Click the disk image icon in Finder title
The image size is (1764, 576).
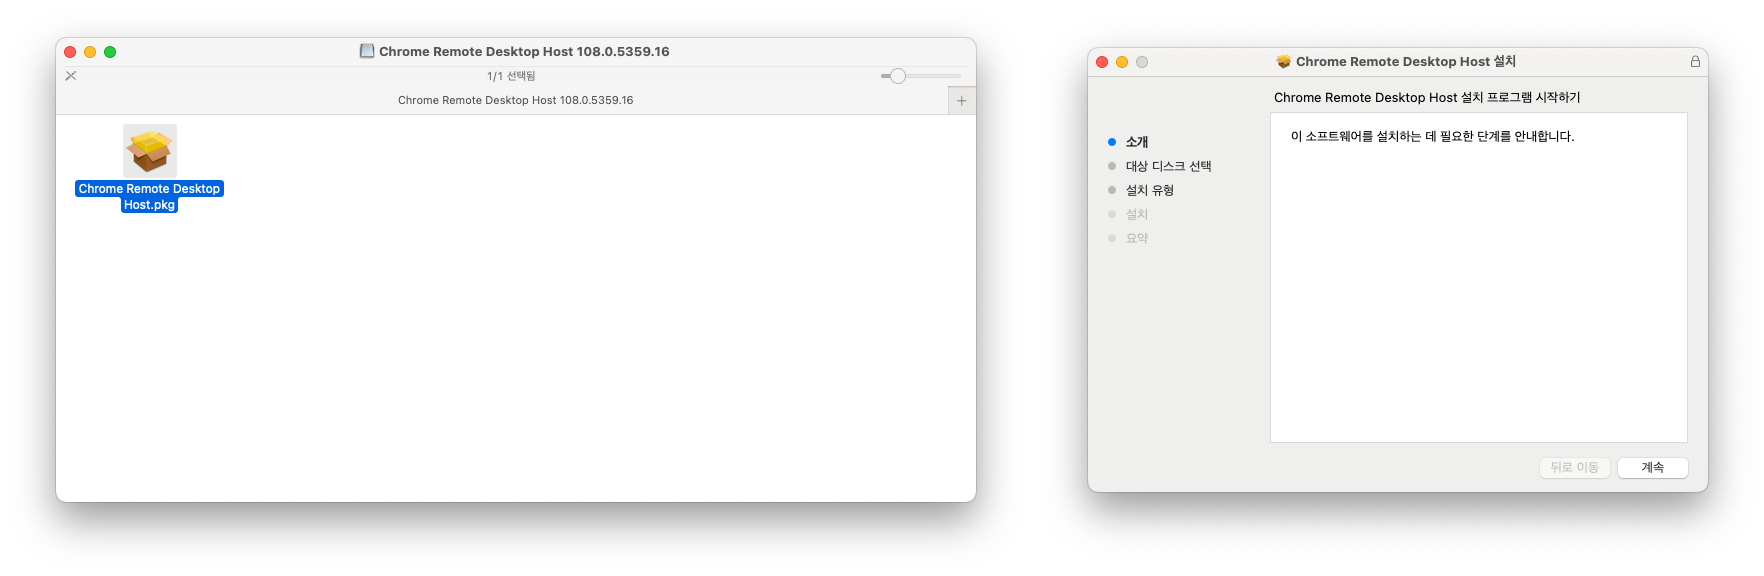[x=367, y=51]
